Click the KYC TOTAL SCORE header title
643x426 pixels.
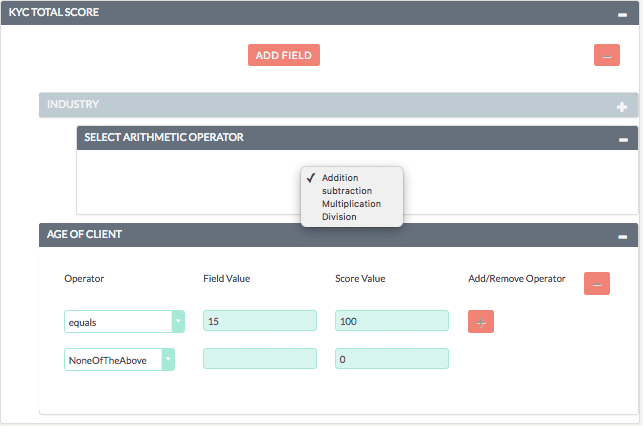54,12
